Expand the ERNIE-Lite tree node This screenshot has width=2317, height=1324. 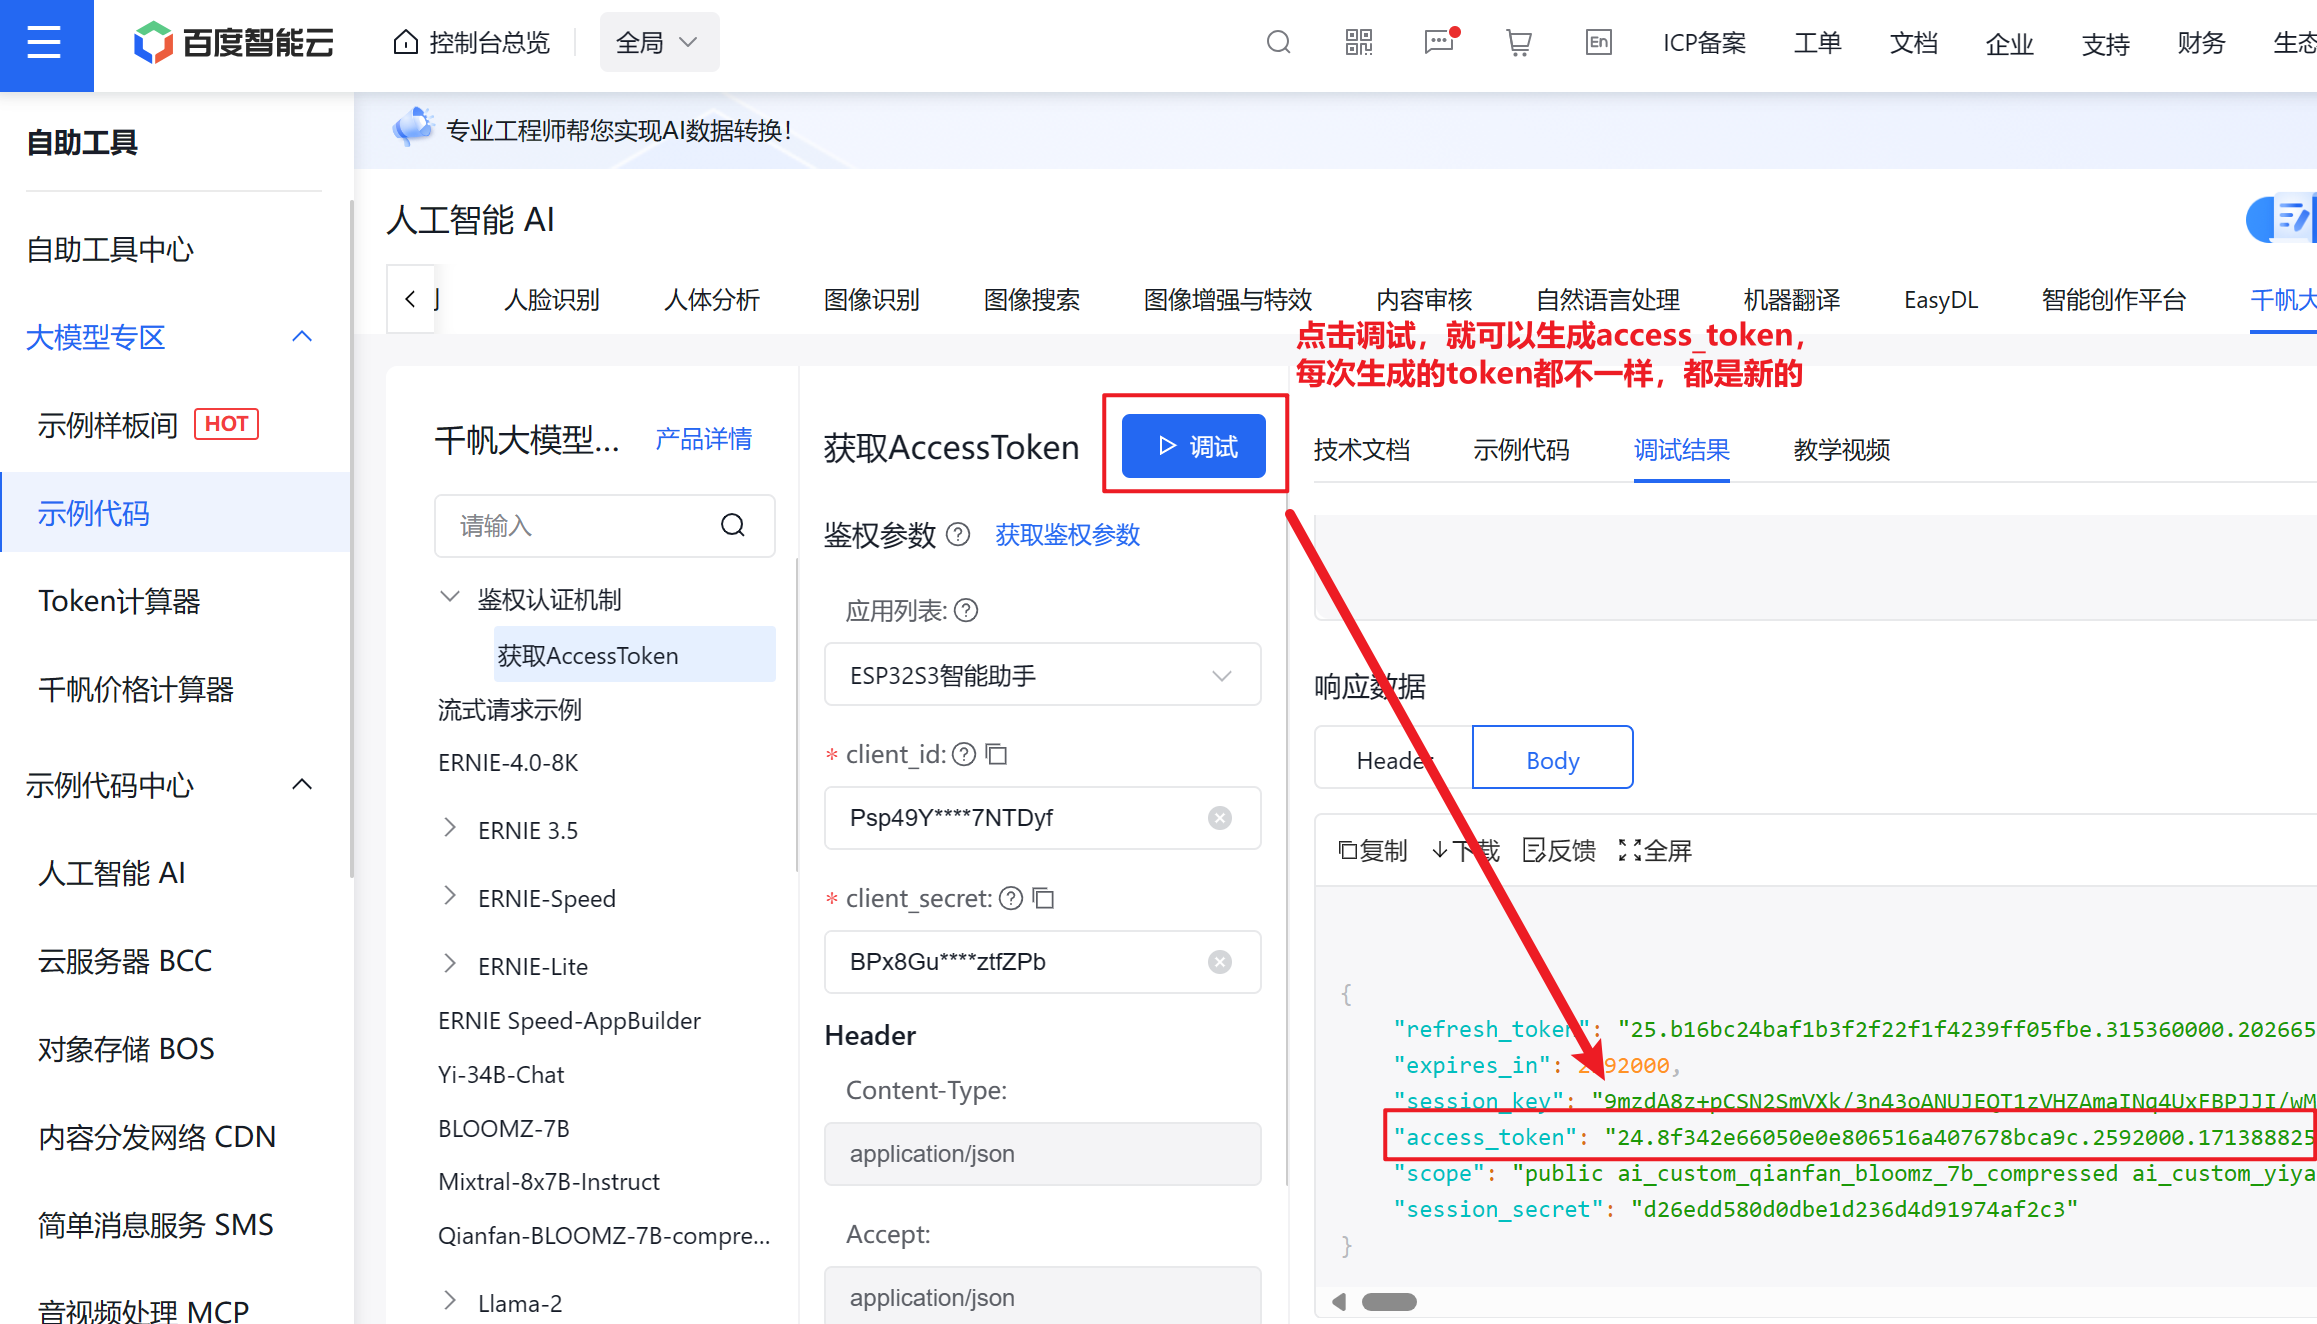(x=450, y=965)
